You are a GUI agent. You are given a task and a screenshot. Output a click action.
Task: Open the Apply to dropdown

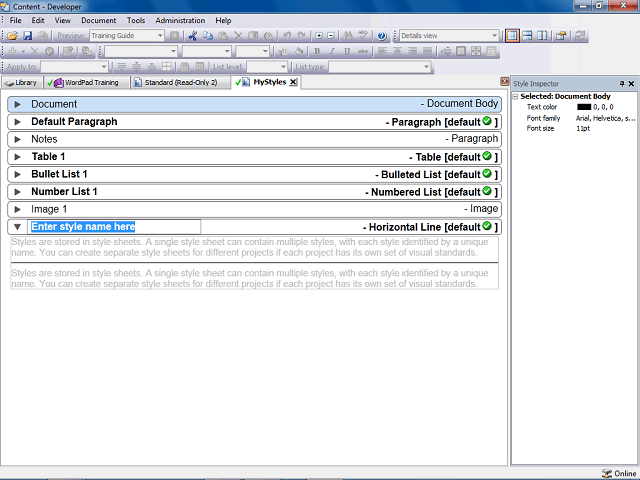pyautogui.click(x=104, y=67)
